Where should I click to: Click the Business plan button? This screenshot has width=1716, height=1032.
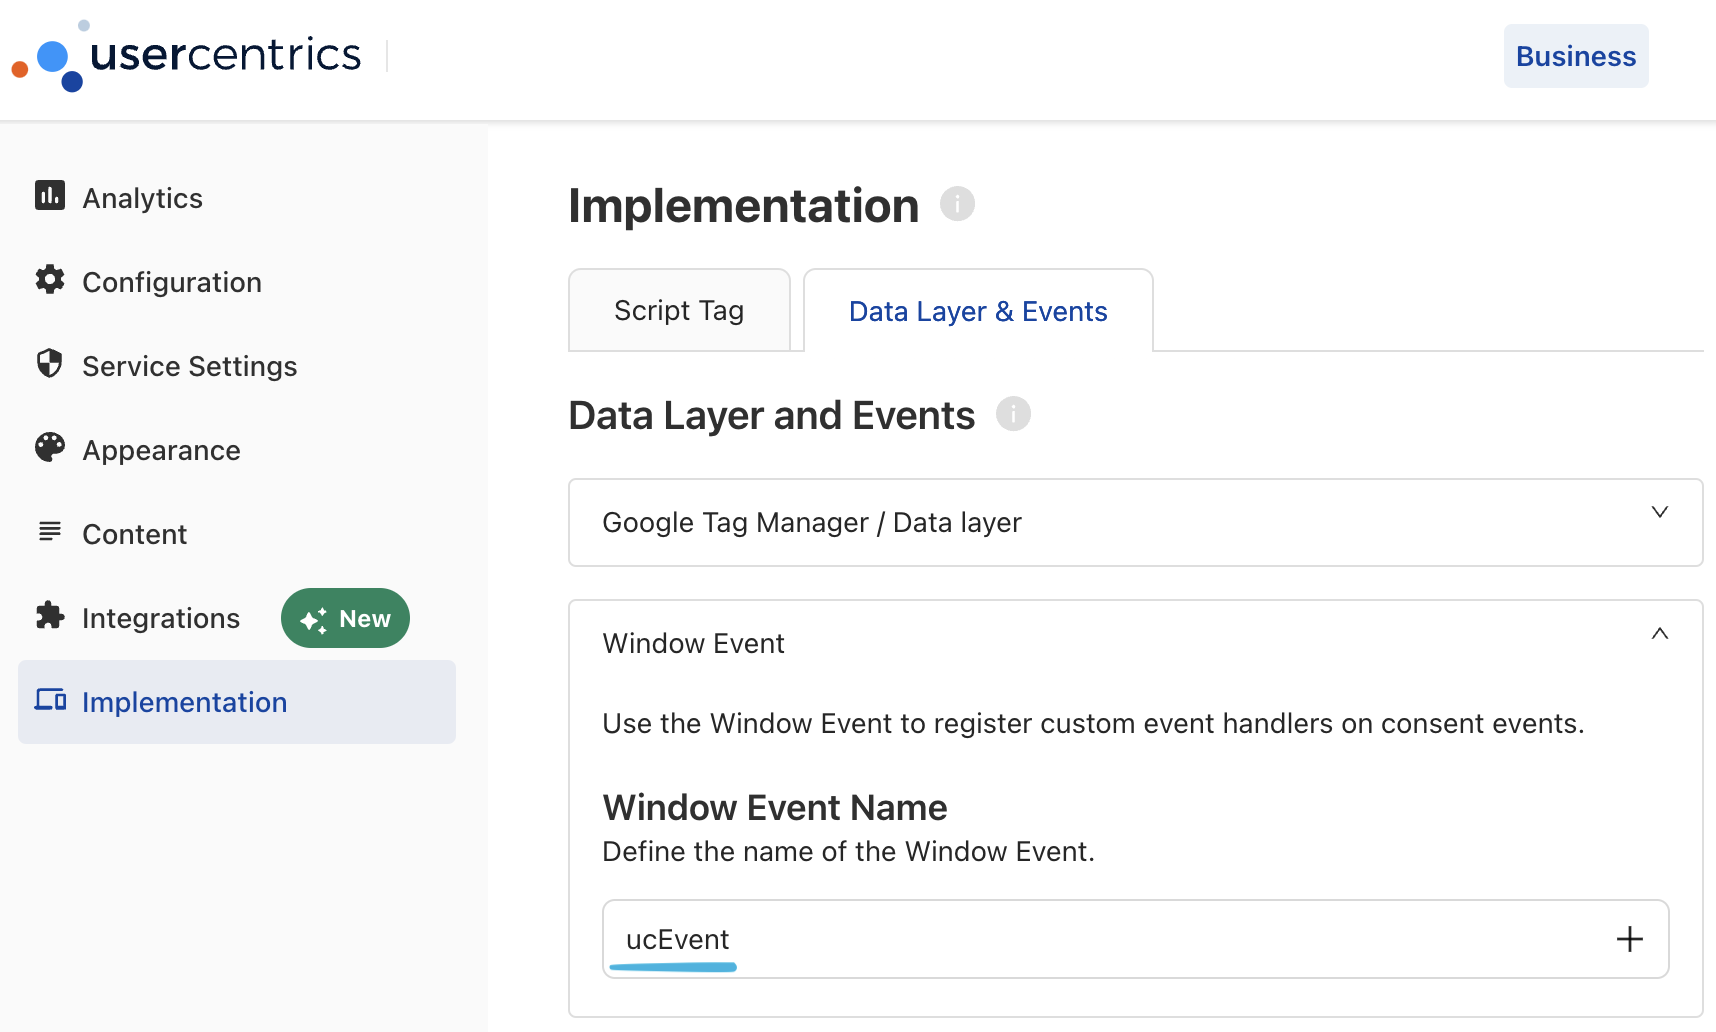[x=1575, y=56]
